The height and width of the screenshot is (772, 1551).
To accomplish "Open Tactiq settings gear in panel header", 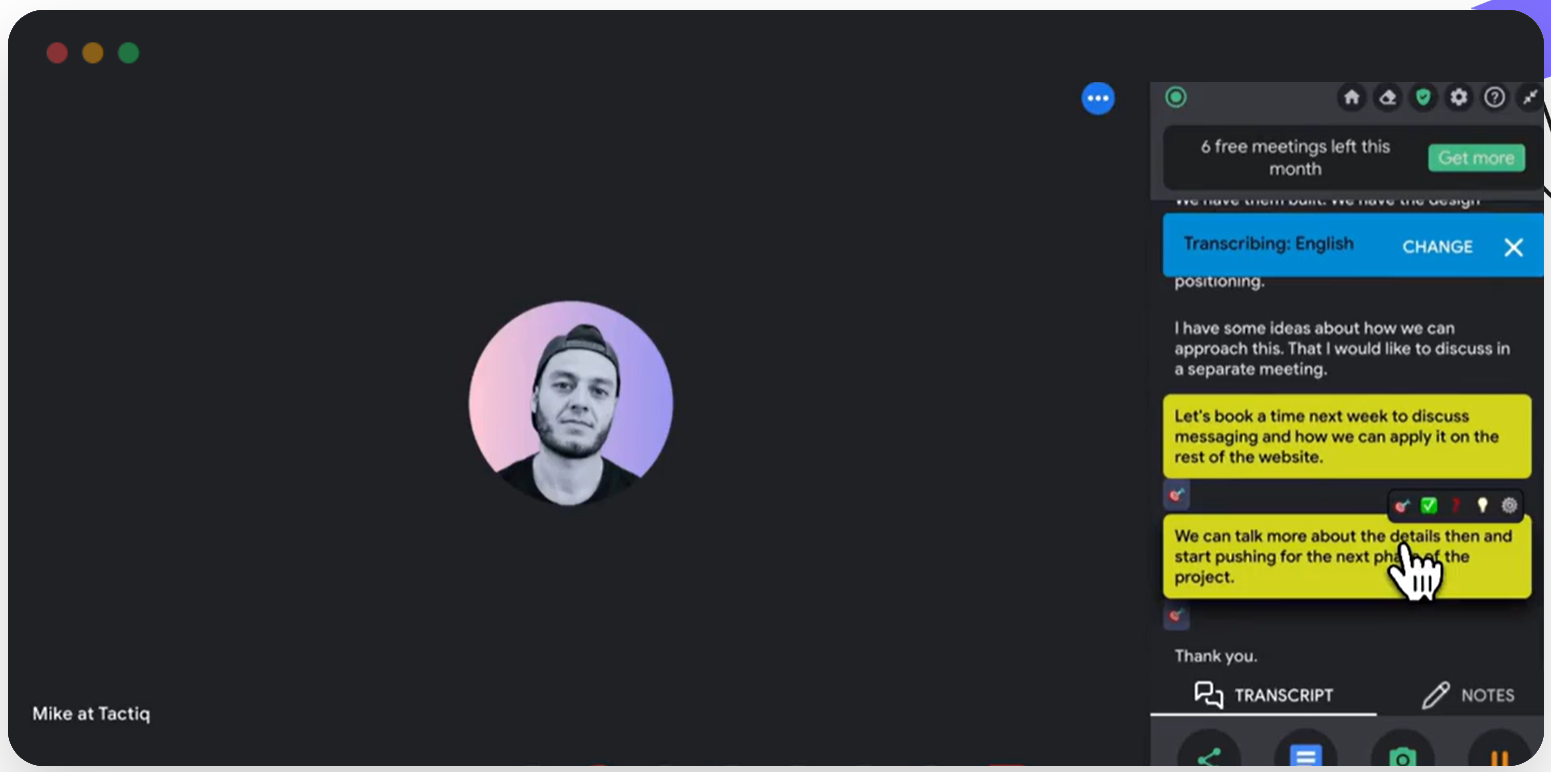I will tap(1459, 97).
